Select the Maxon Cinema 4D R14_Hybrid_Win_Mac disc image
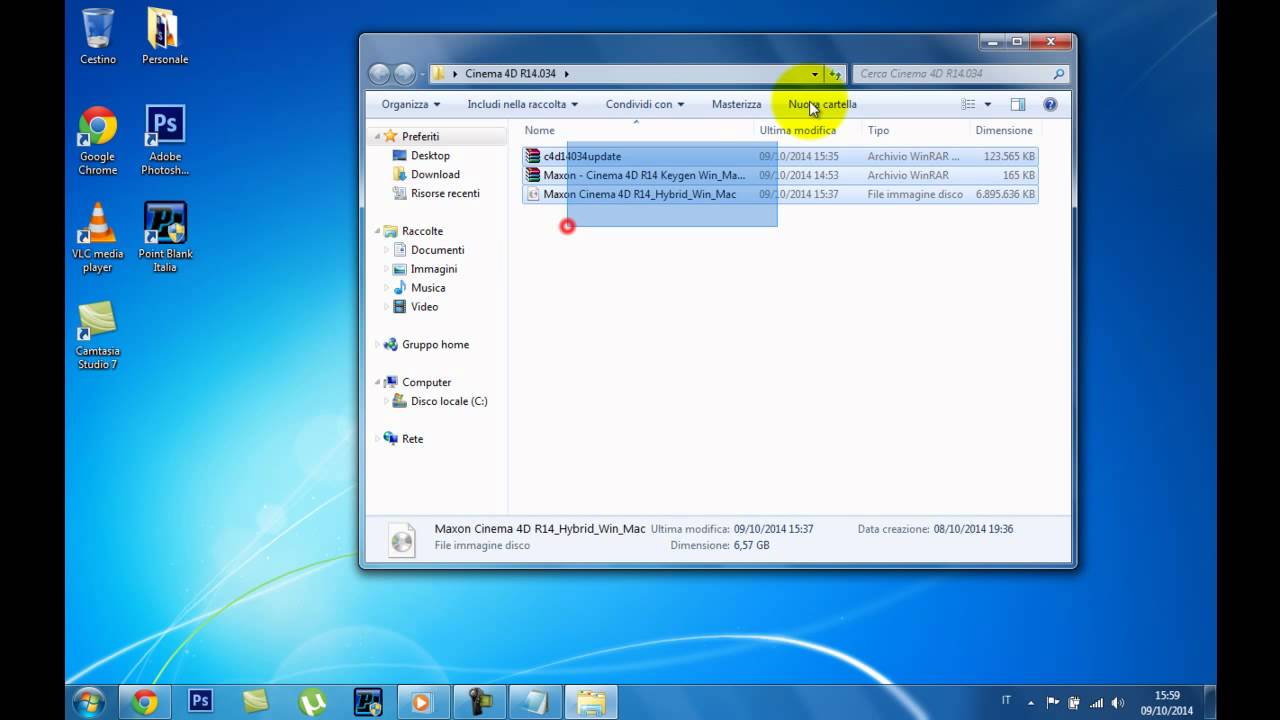 click(x=780, y=194)
